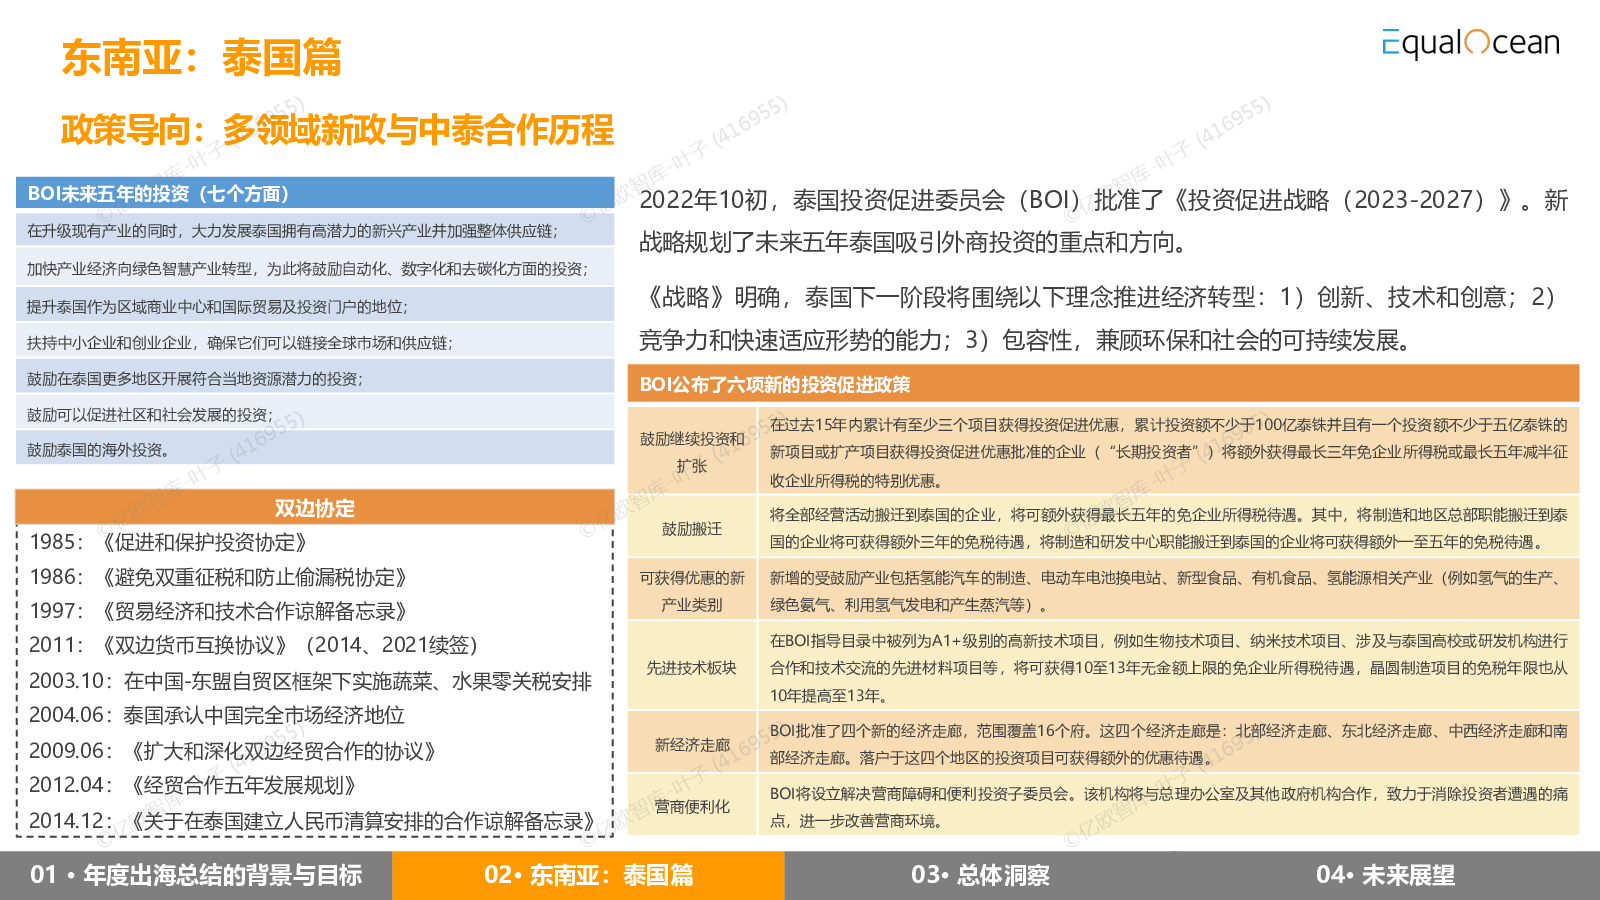Select the 02 东南亚：泰国篇 tab
Image resolution: width=1600 pixels, height=900 pixels.
(x=588, y=875)
